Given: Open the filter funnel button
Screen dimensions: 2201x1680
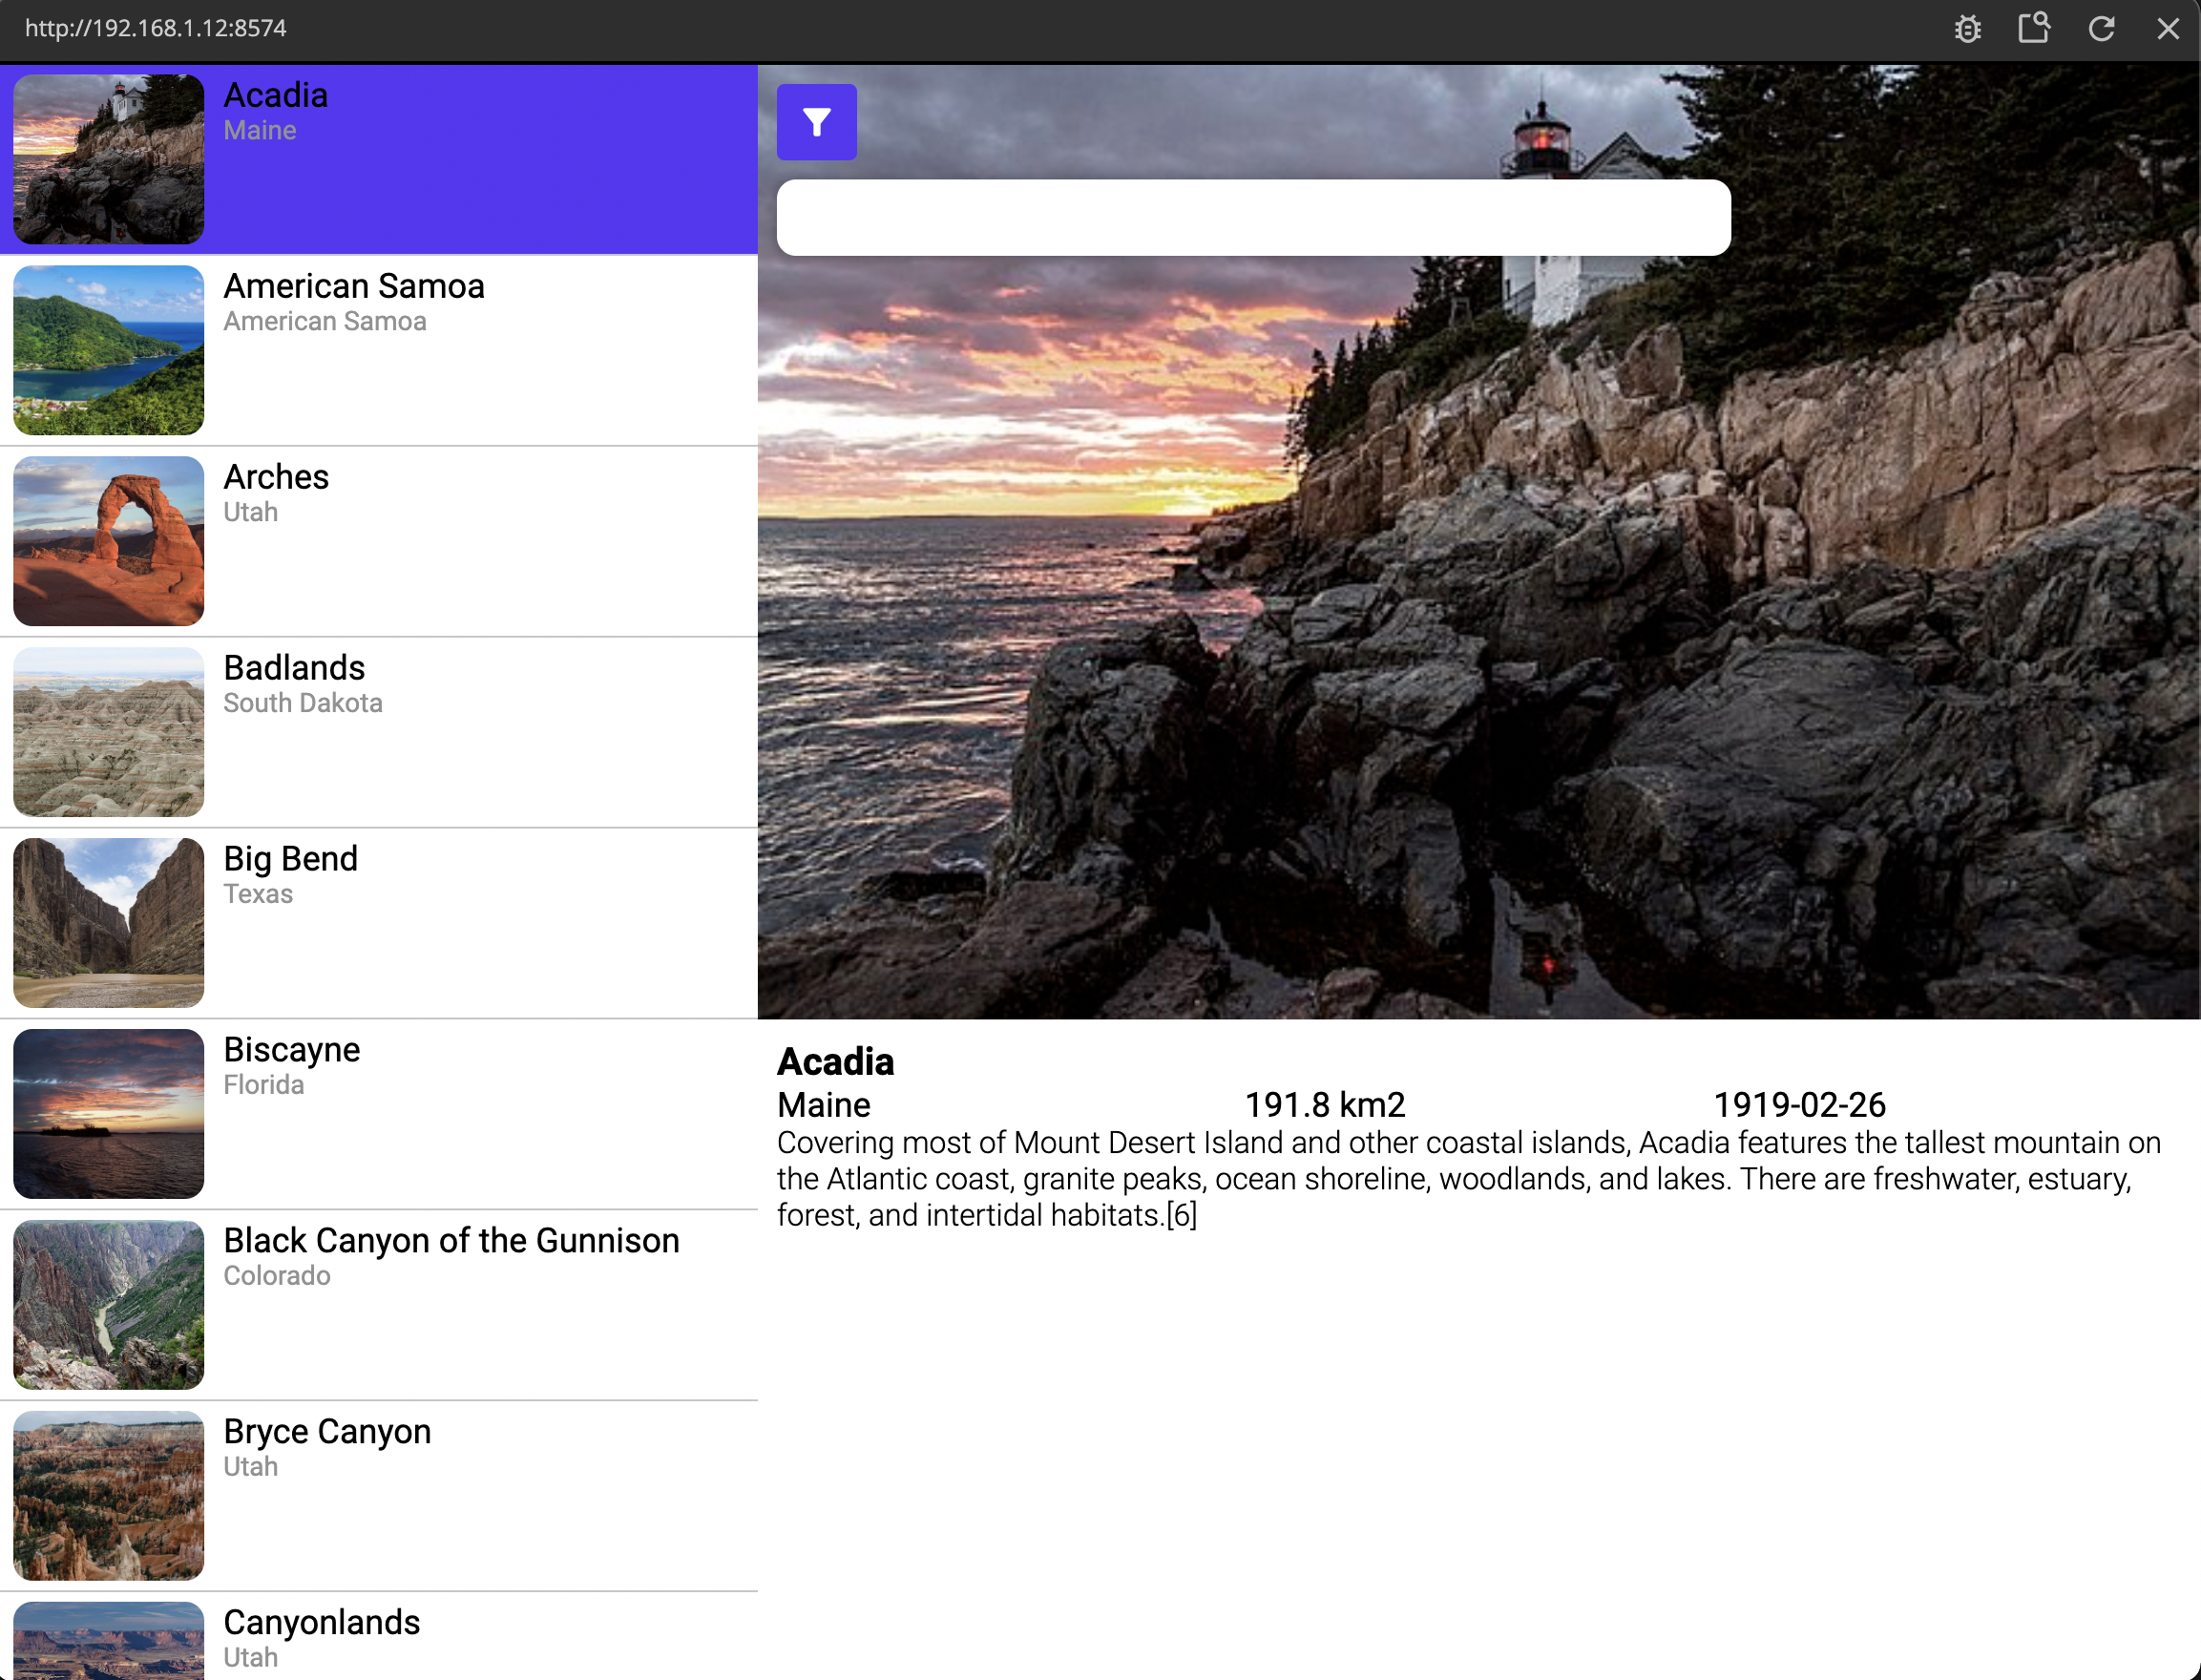Looking at the screenshot, I should coord(816,122).
